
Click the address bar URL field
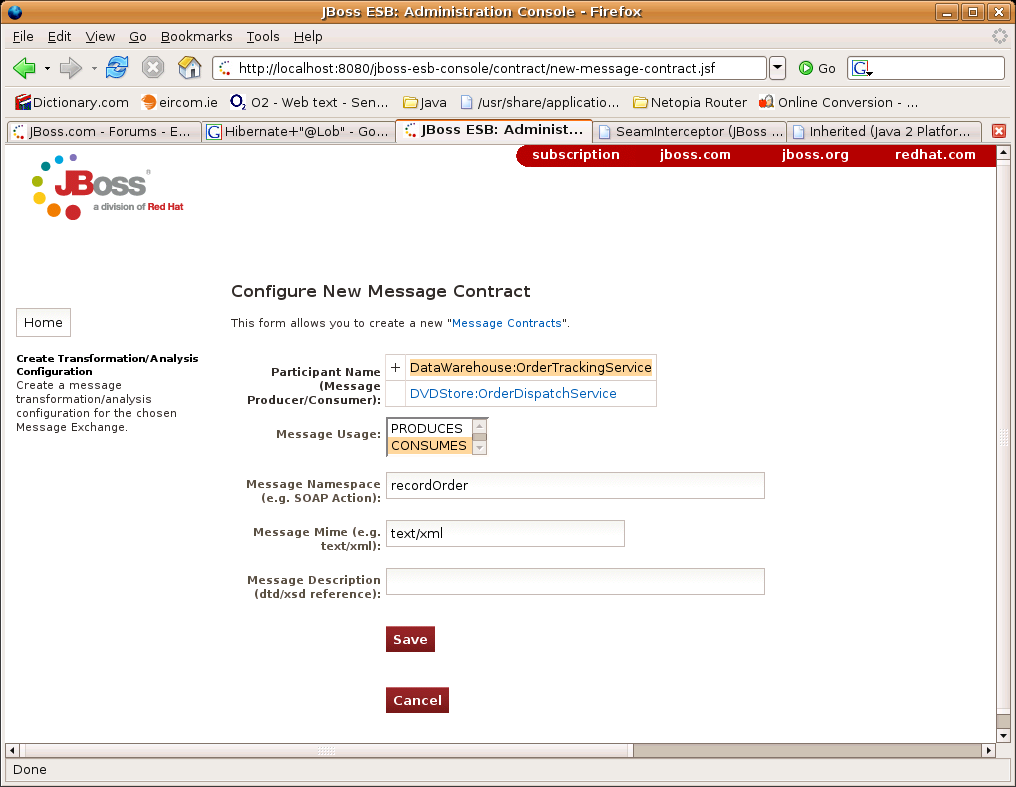[489, 68]
